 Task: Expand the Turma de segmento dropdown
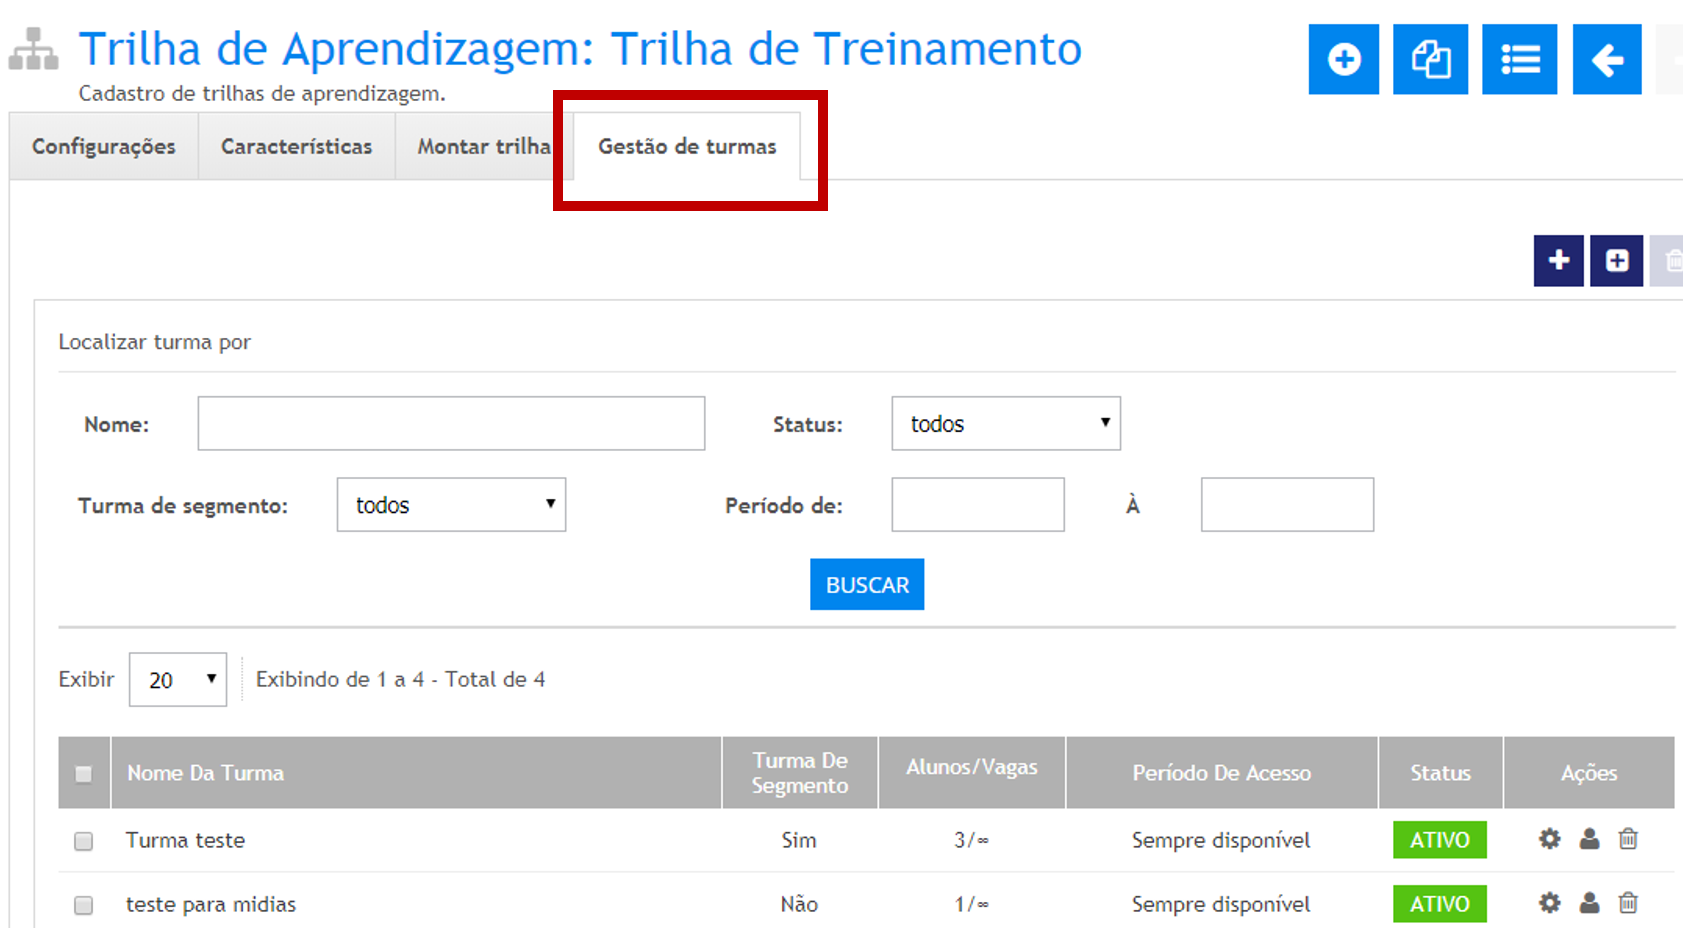pos(451,505)
